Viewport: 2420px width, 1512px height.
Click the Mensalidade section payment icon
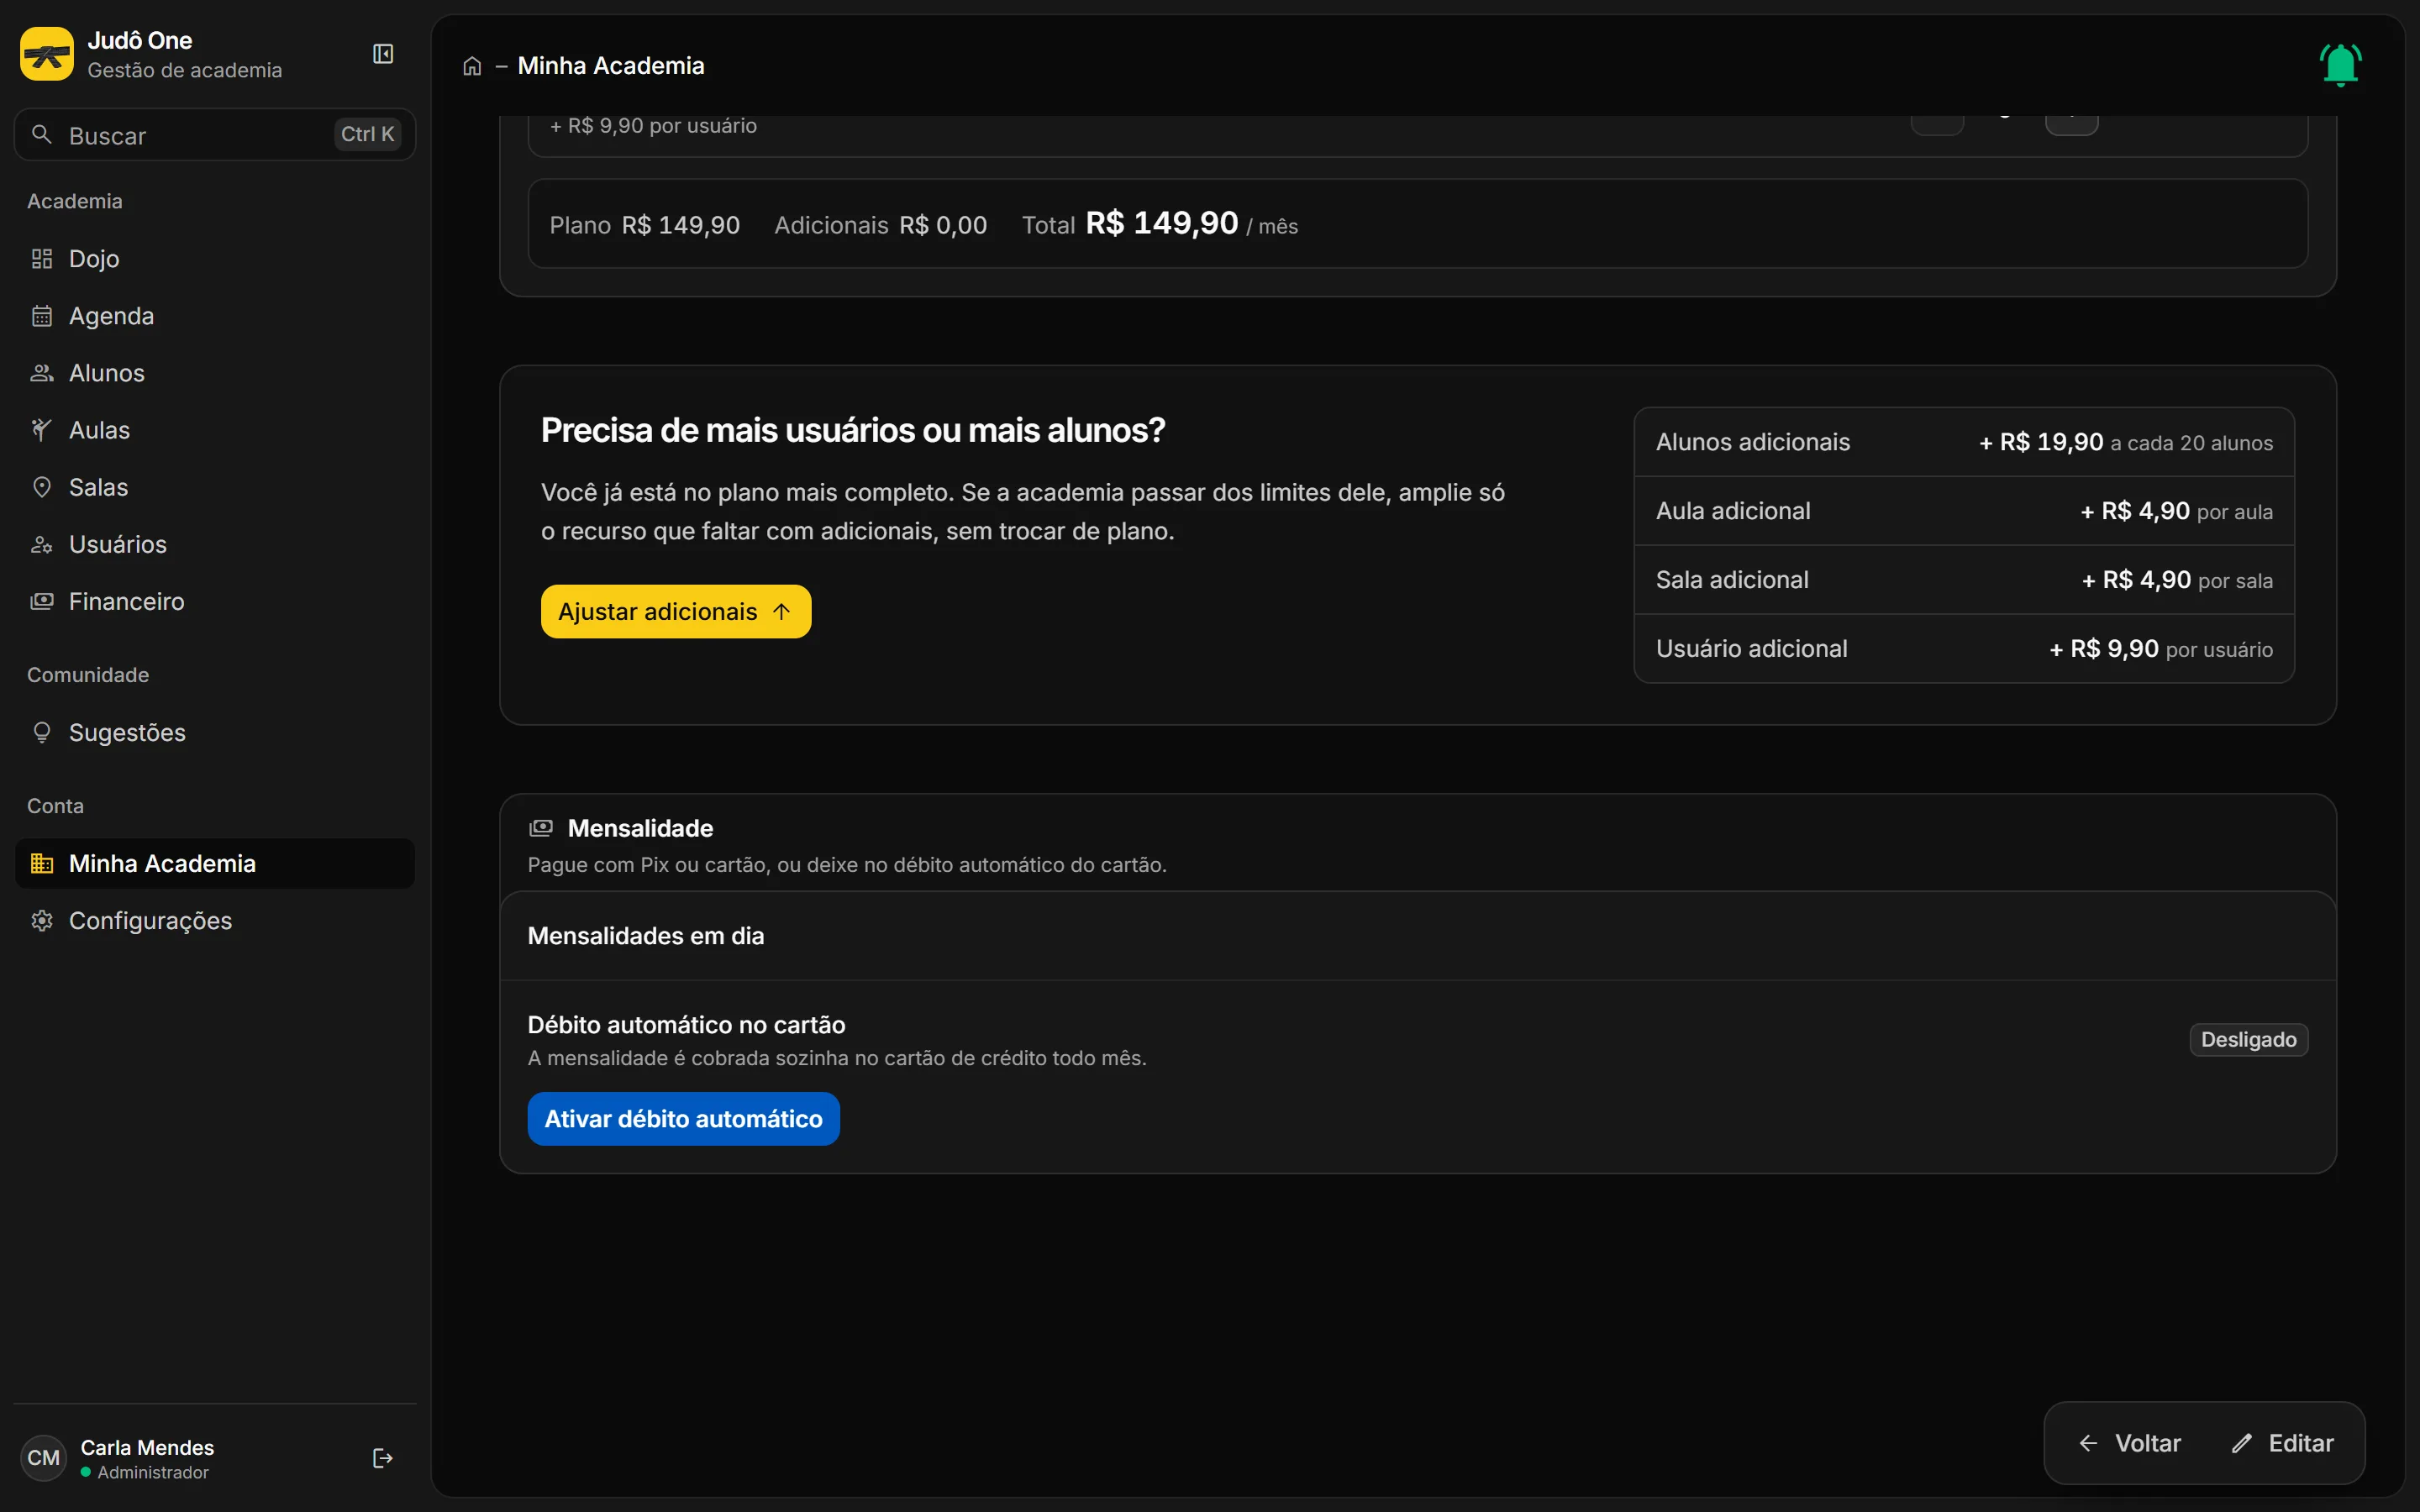coord(541,828)
